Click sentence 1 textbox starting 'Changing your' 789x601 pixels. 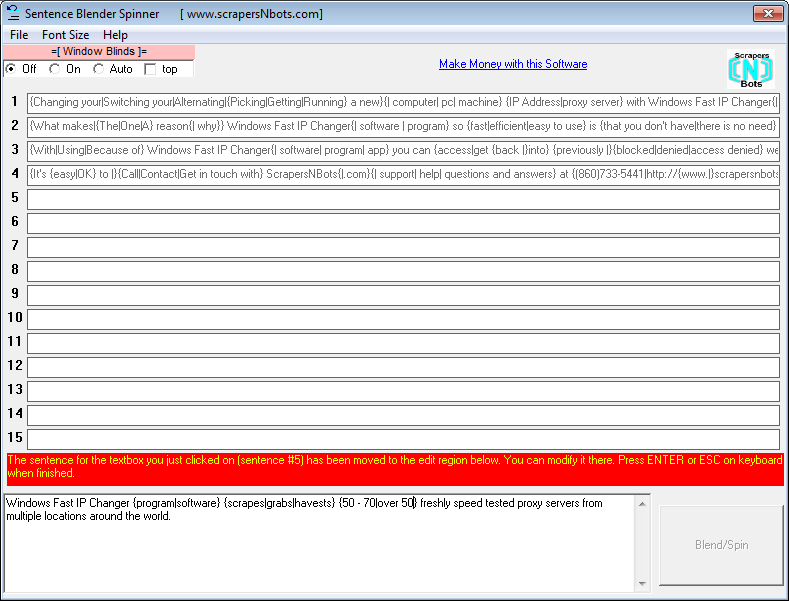403,103
